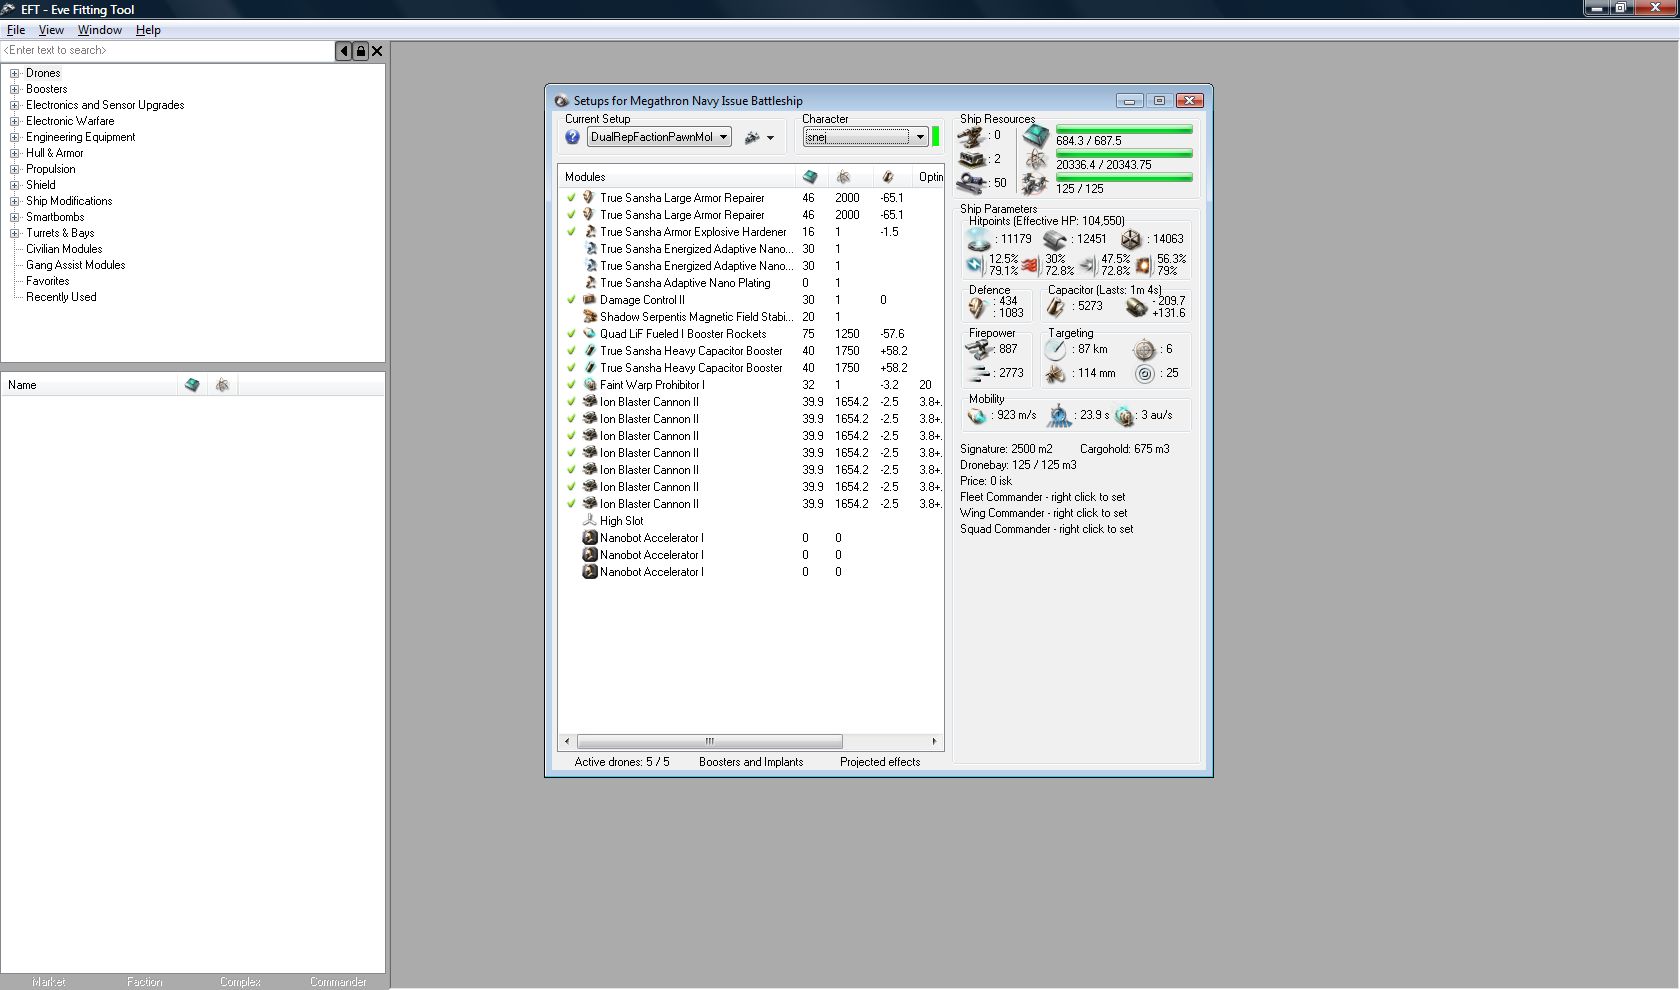
Task: Expand the Hull & Armor tree node
Action: pyautogui.click(x=15, y=153)
